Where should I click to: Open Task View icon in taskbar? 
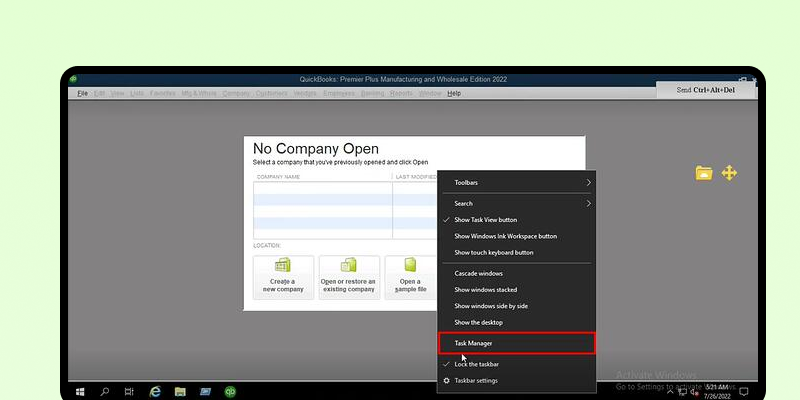point(129,392)
